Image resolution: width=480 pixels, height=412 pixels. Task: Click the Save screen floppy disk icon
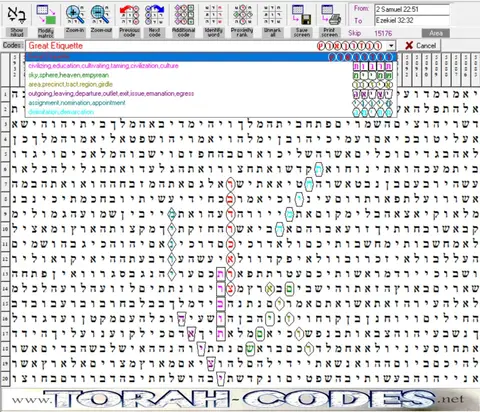coord(301,14)
